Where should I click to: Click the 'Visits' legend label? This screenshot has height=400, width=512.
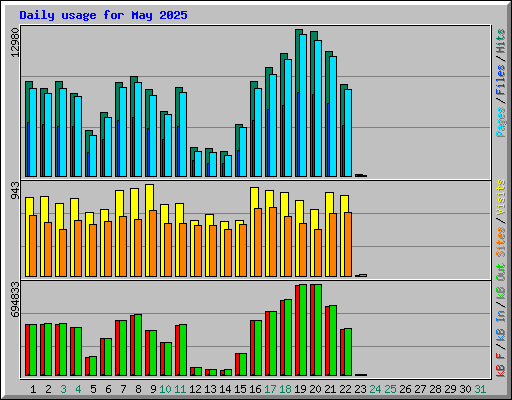pos(501,197)
